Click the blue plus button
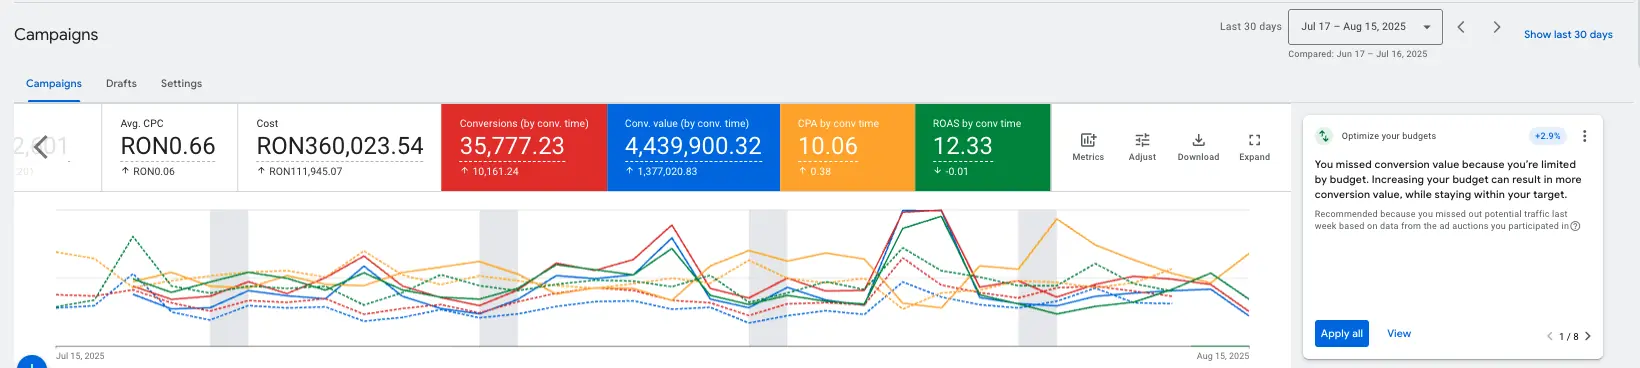 click(x=32, y=362)
